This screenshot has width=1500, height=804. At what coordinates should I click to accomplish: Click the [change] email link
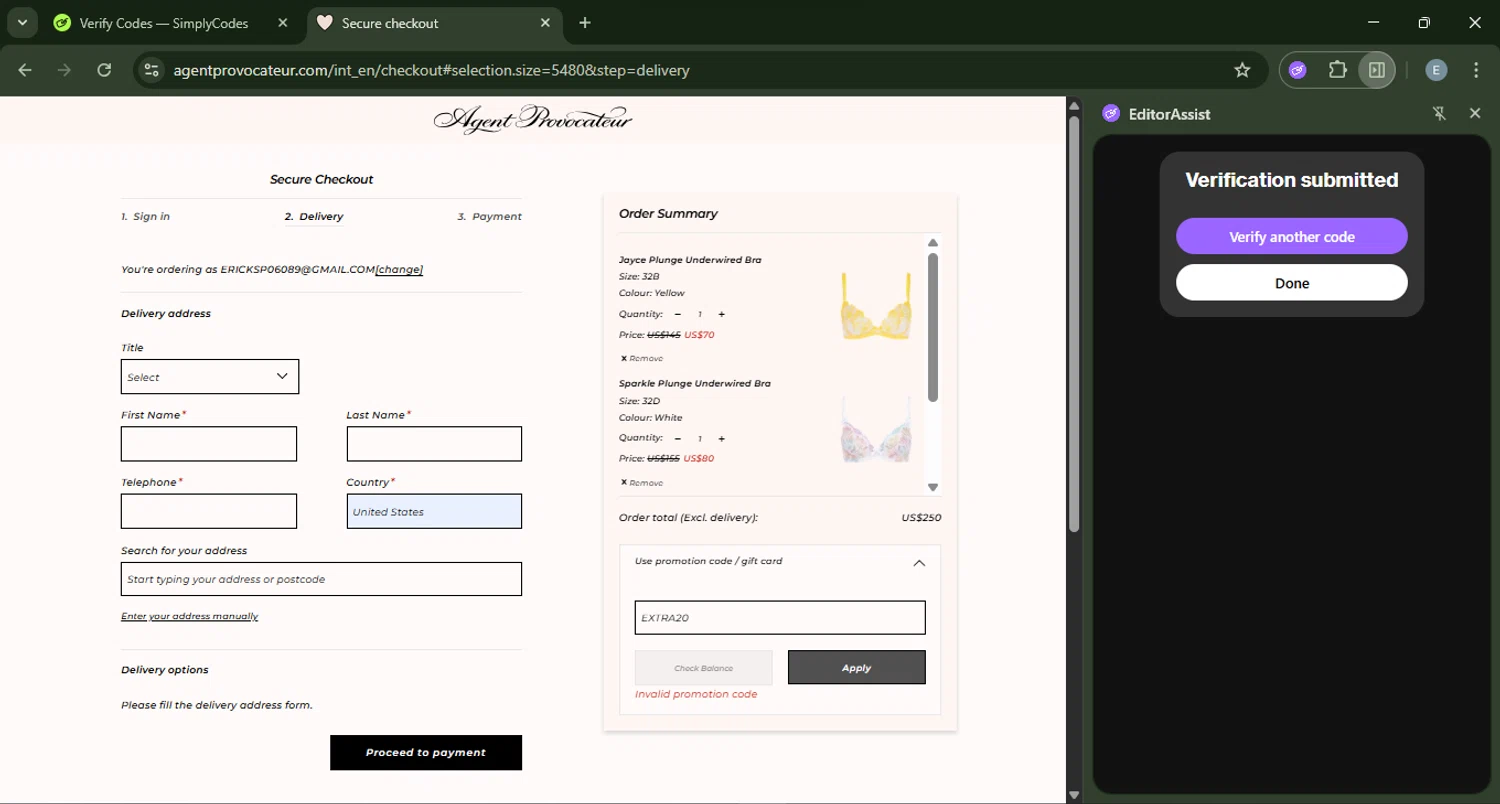tap(399, 269)
